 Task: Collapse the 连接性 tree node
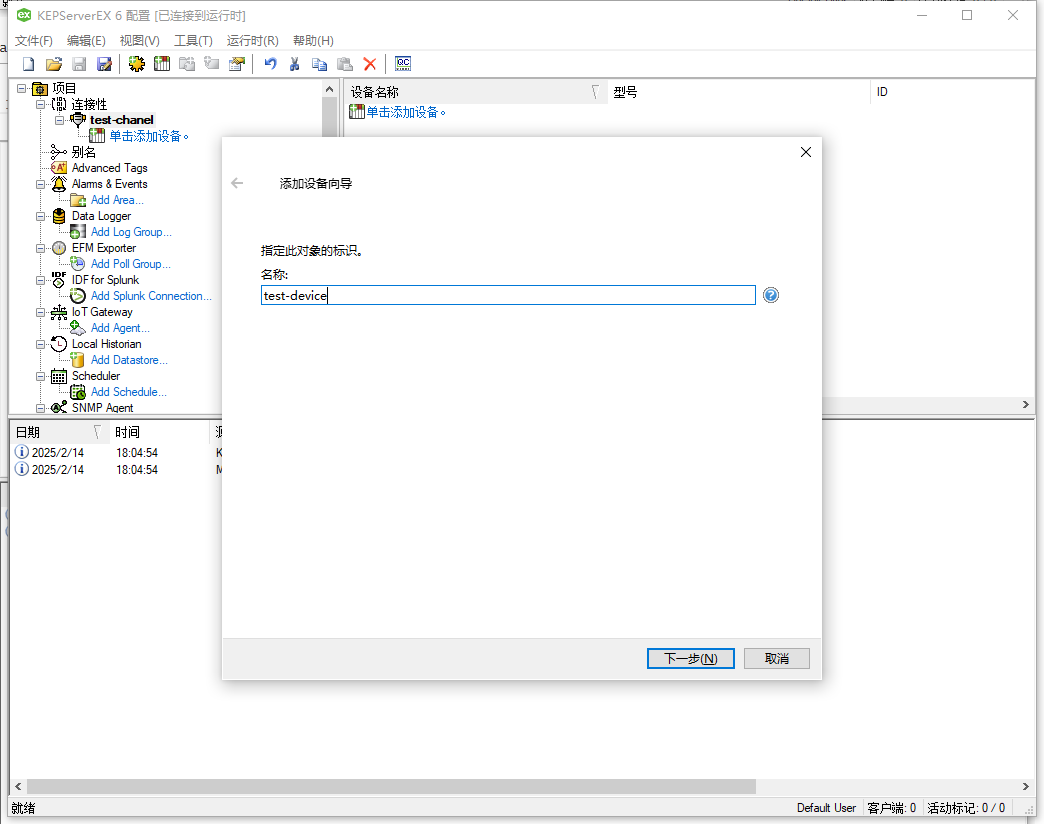(41, 104)
